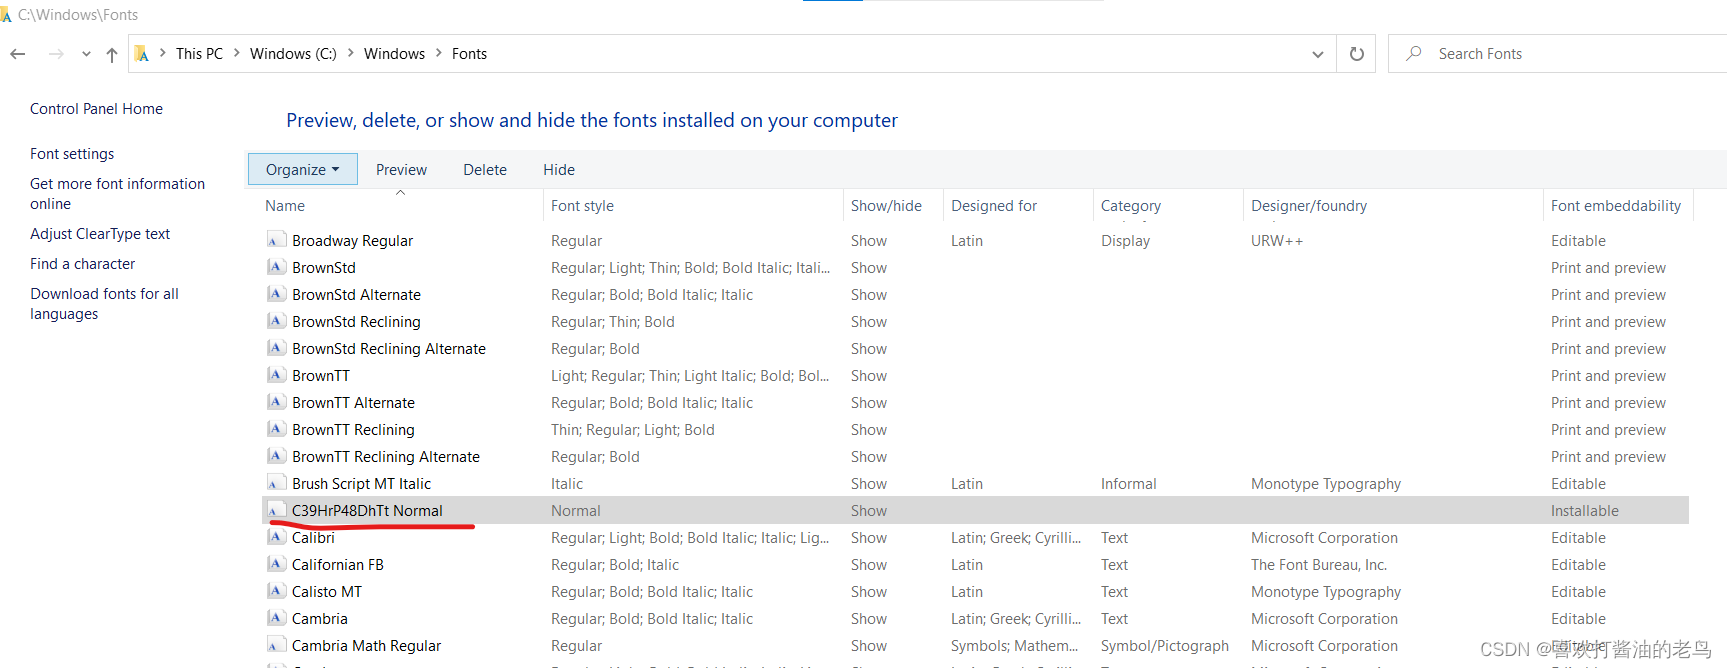This screenshot has height=668, width=1727.
Task: Expand chevron after Windows breadcrumb
Action: coord(438,54)
